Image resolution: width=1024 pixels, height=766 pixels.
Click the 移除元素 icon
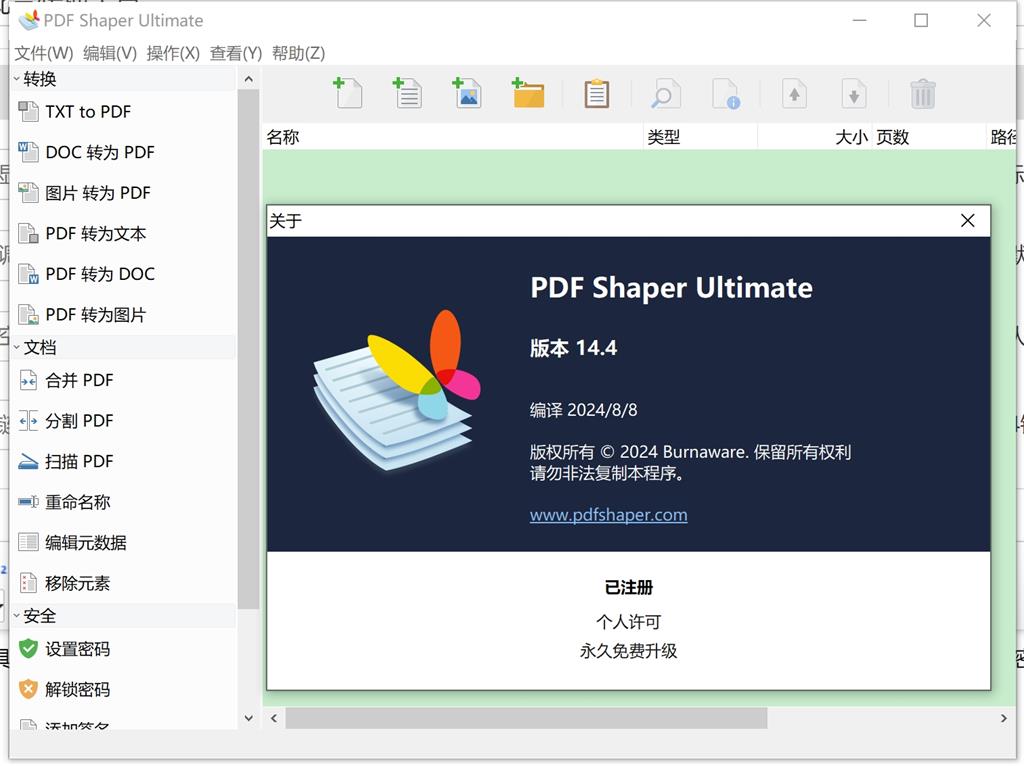point(28,583)
